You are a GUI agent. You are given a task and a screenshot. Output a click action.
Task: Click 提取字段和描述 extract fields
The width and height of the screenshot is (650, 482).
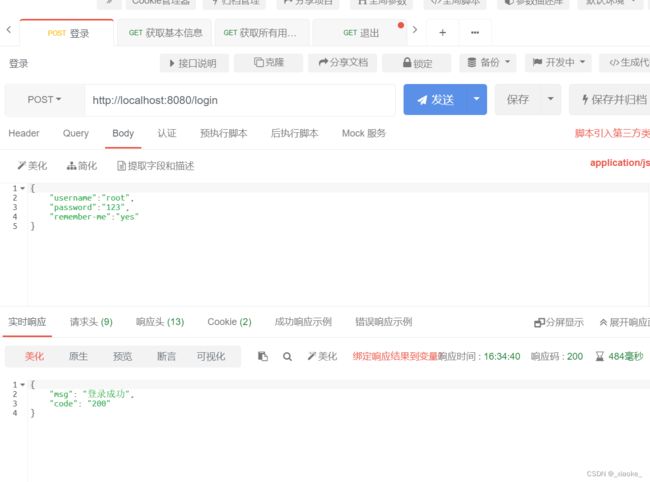coord(155,166)
